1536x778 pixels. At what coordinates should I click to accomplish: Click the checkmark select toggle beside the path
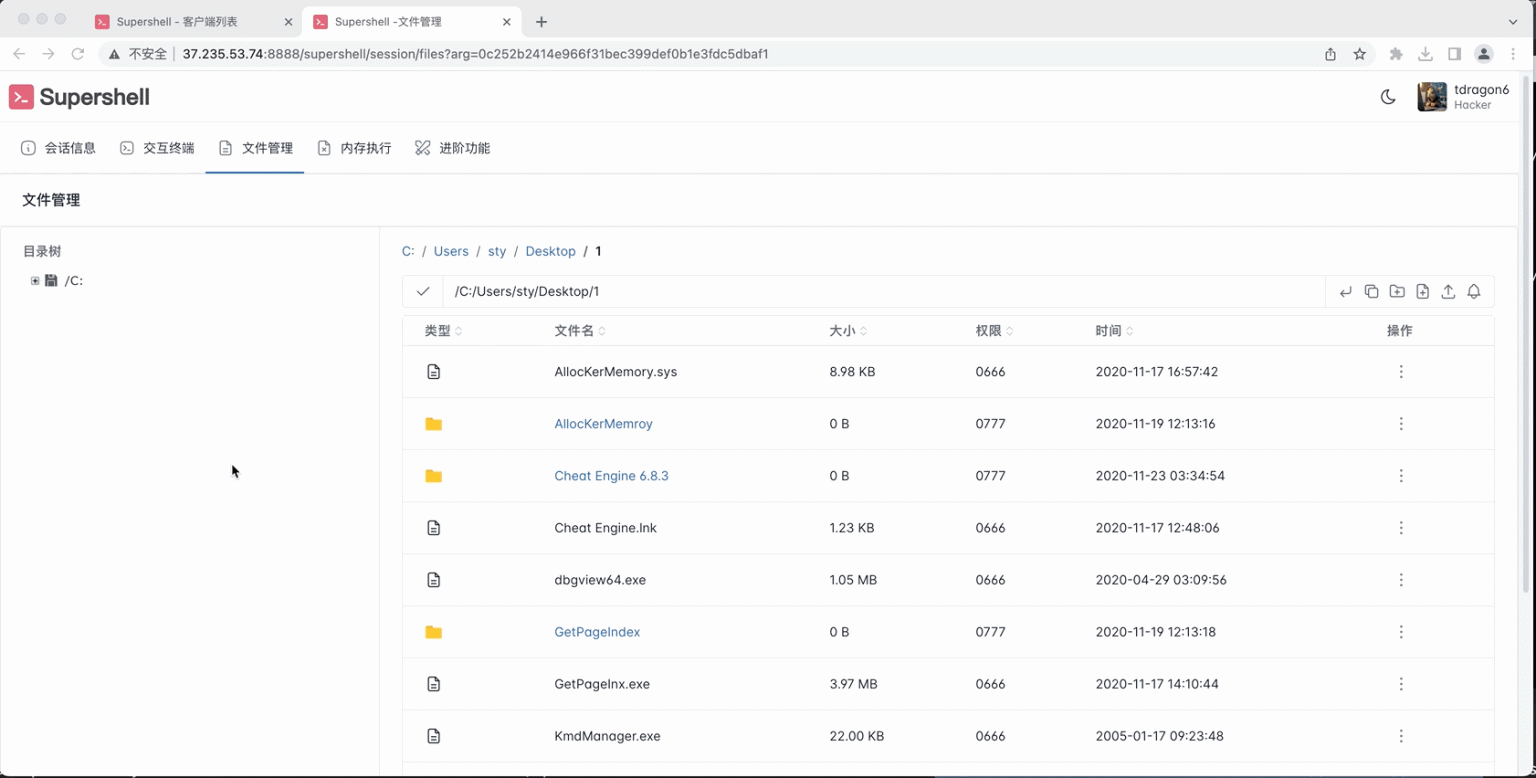[423, 292]
